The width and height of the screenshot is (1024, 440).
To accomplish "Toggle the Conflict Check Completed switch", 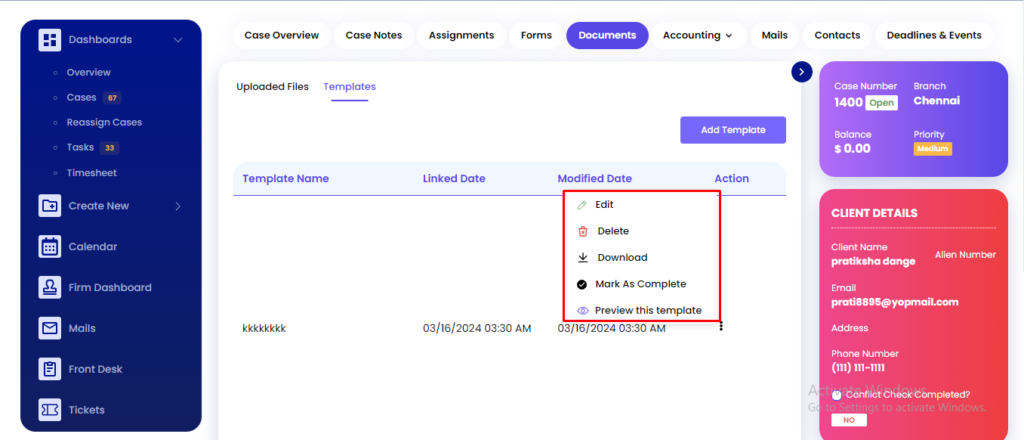I will (x=837, y=394).
